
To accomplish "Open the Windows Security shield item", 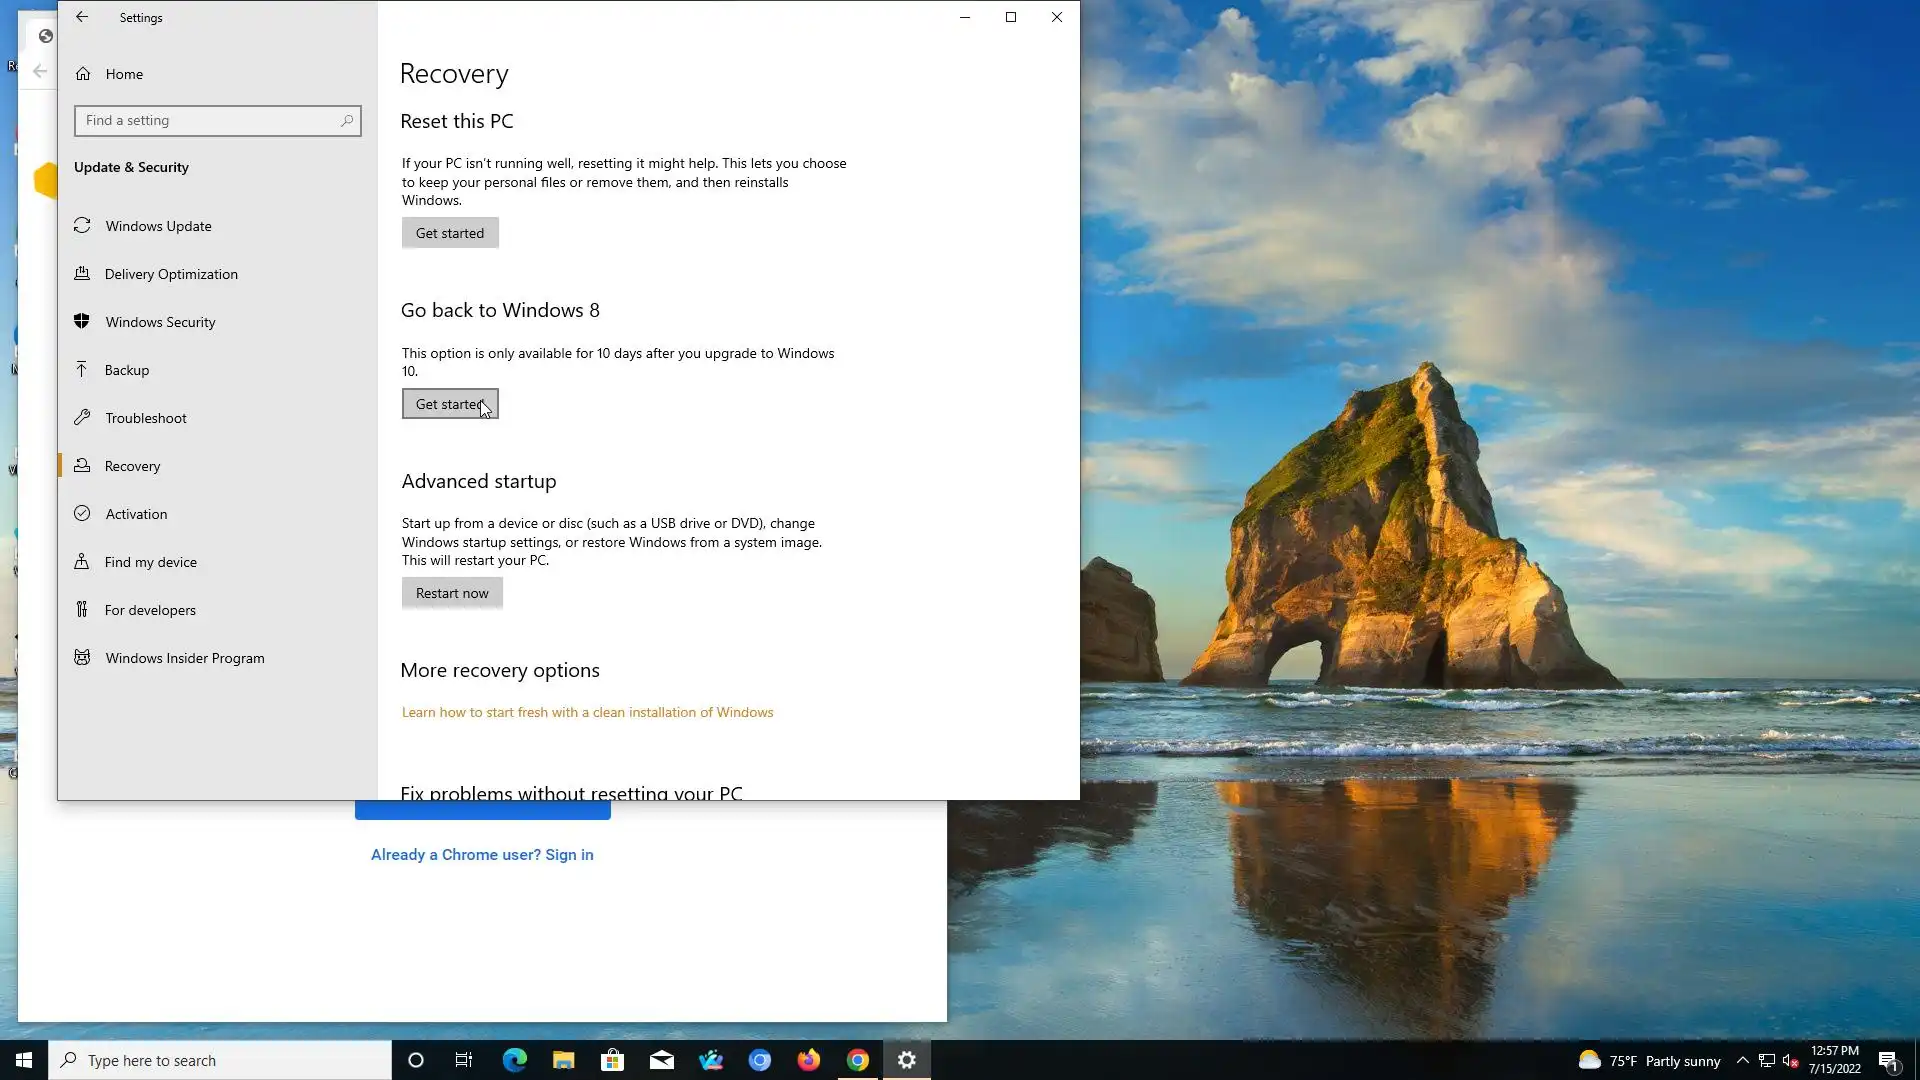I will pyautogui.click(x=160, y=322).
